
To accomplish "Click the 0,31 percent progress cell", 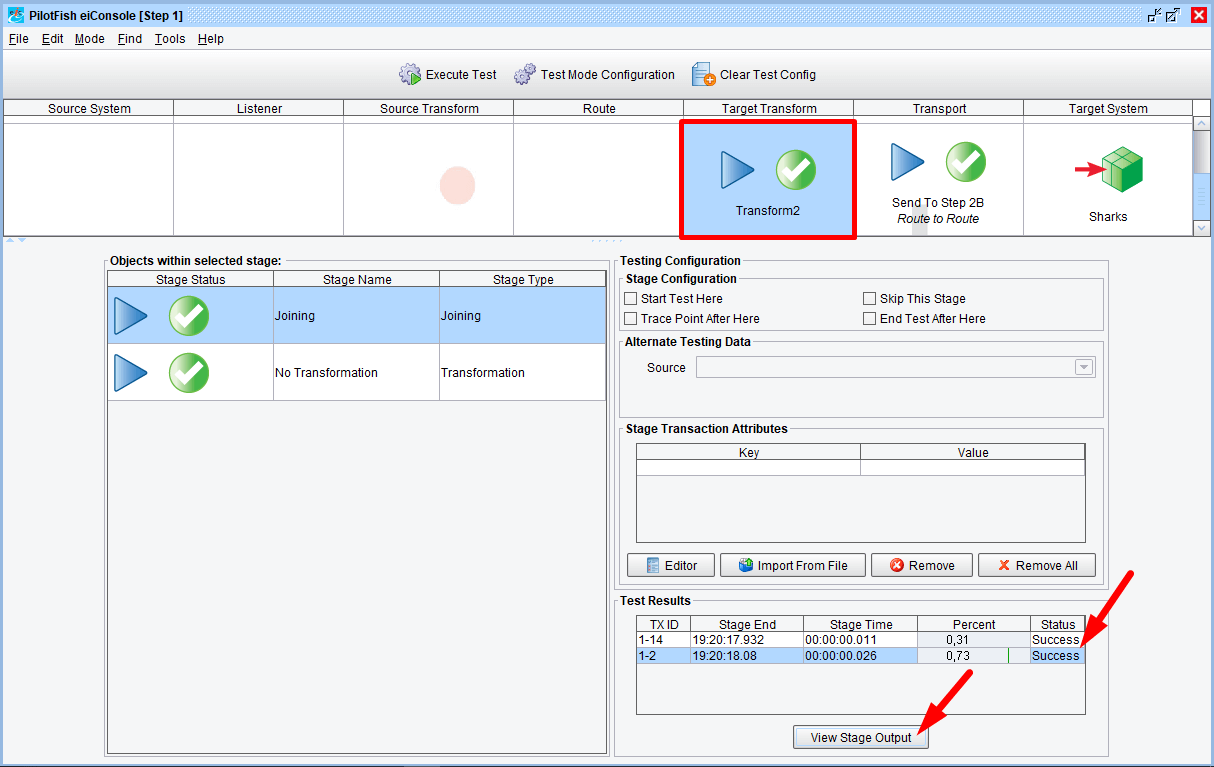I will (x=974, y=640).
